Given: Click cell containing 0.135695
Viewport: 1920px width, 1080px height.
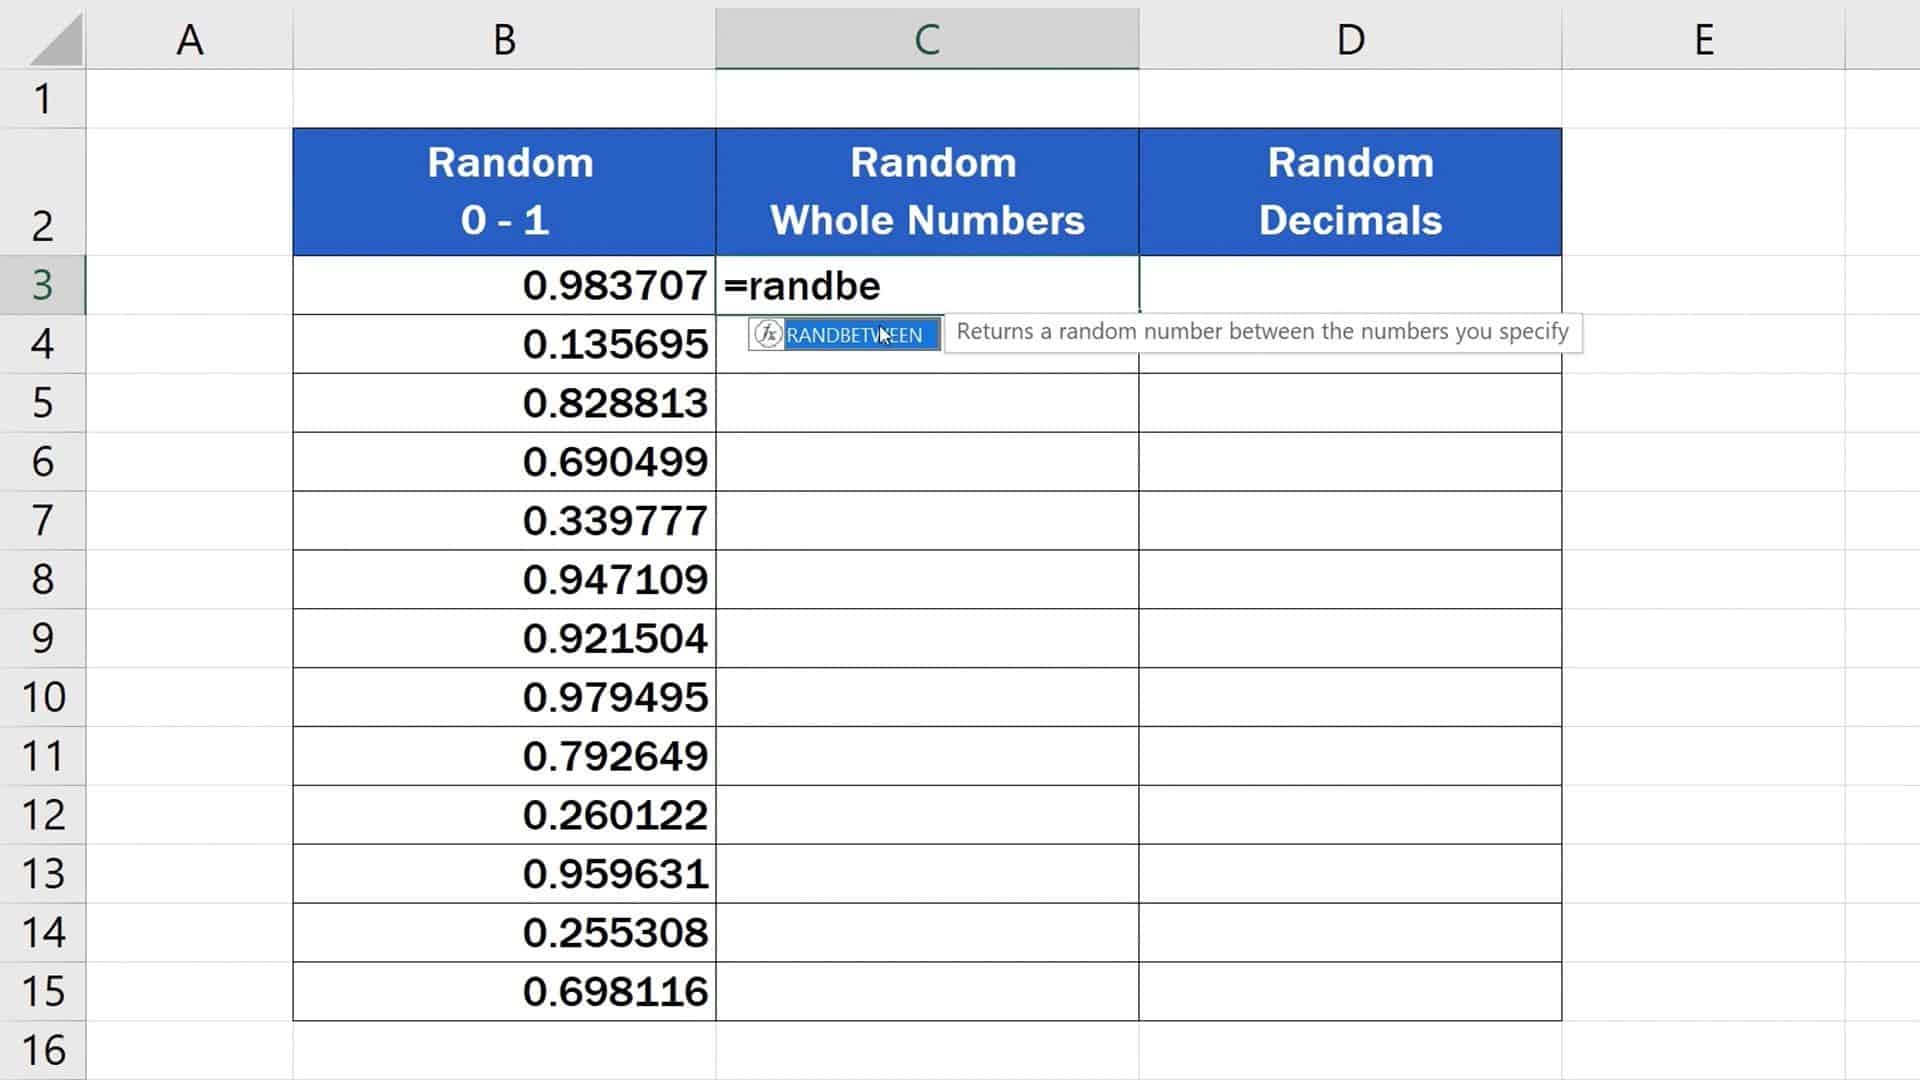Looking at the screenshot, I should 504,344.
